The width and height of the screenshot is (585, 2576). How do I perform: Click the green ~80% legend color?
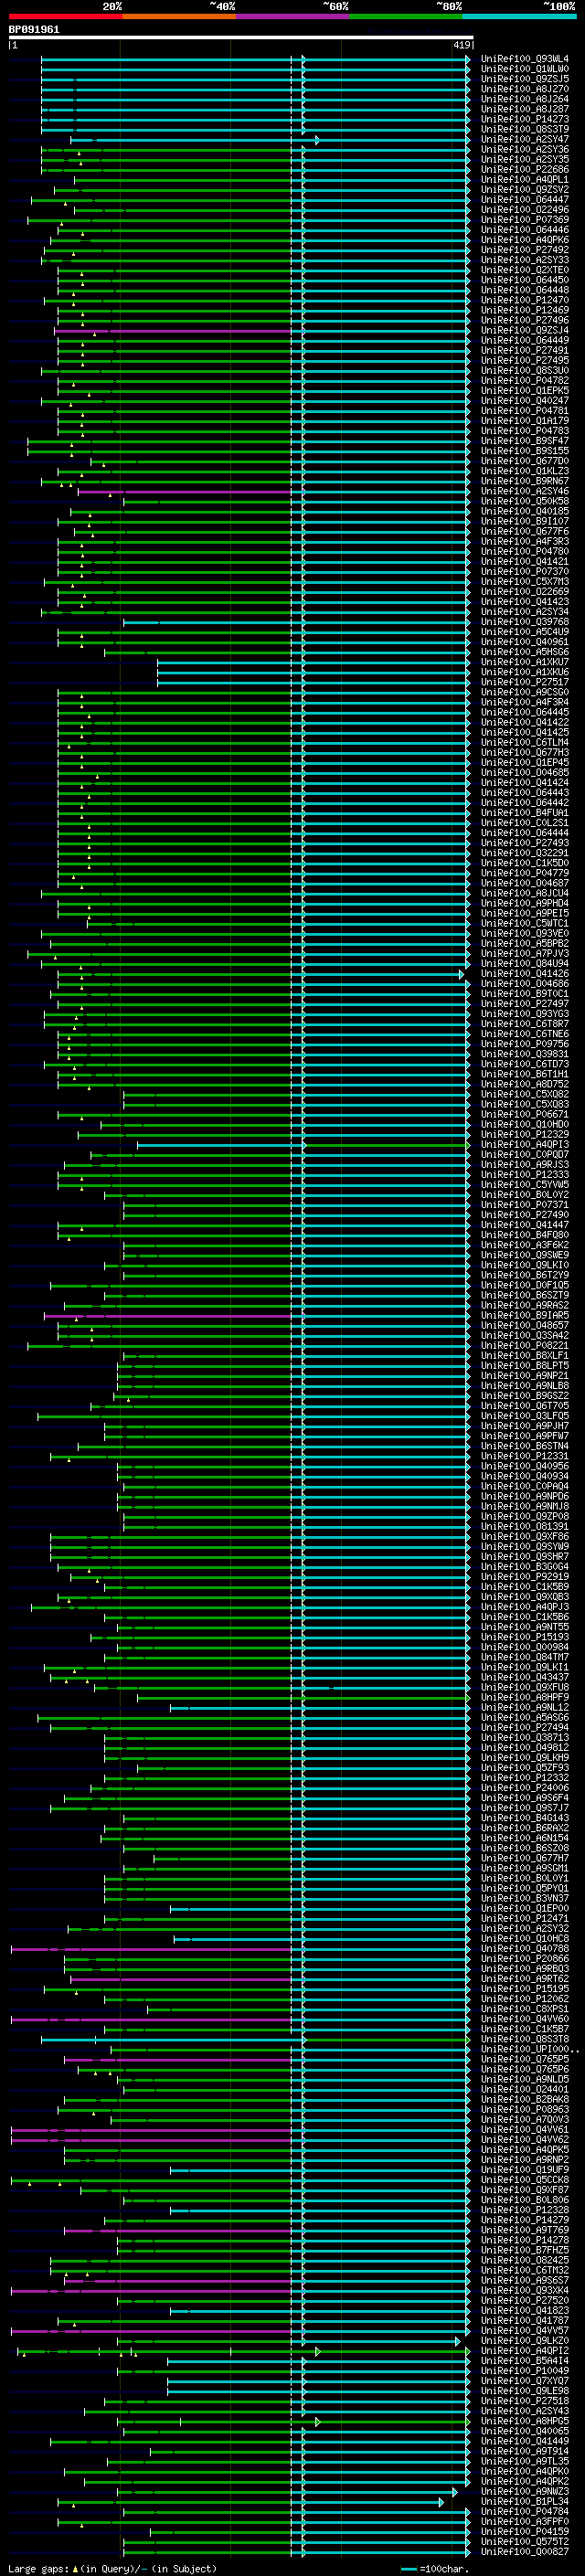(406, 16)
